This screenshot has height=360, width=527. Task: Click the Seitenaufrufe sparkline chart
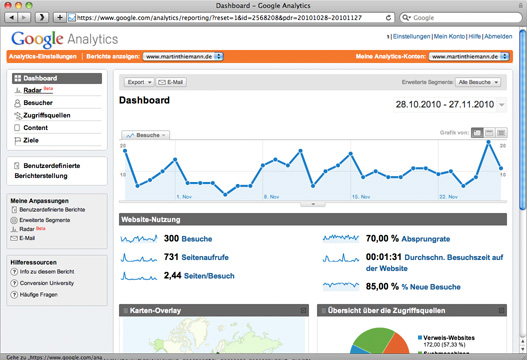pyautogui.click(x=139, y=257)
